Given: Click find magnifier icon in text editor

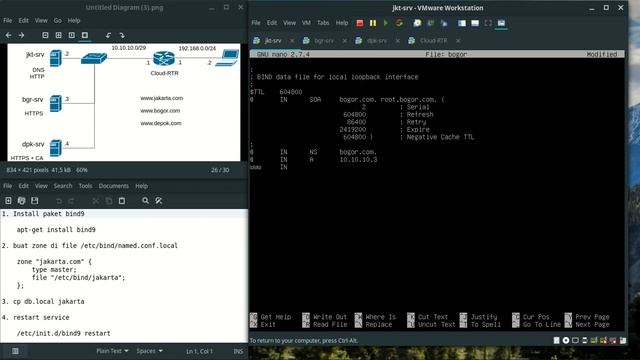Looking at the screenshot, I should pyautogui.click(x=145, y=201).
